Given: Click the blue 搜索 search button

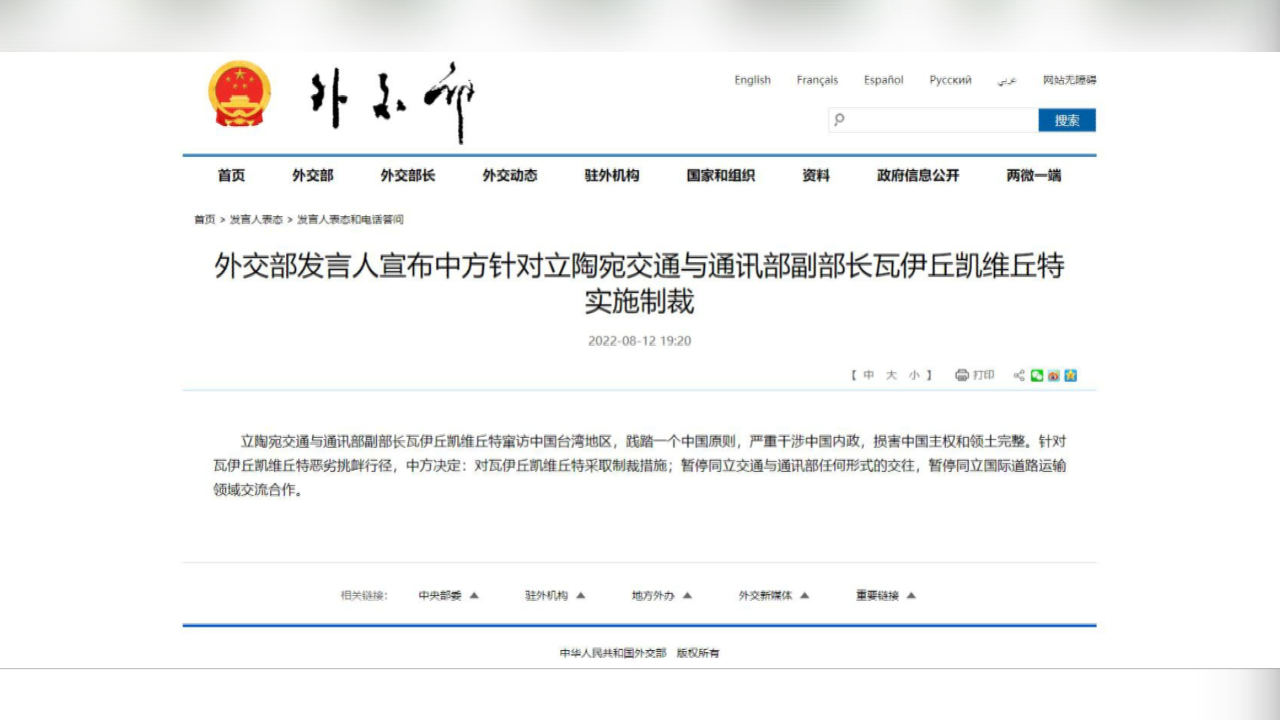Looking at the screenshot, I should pyautogui.click(x=1067, y=120).
